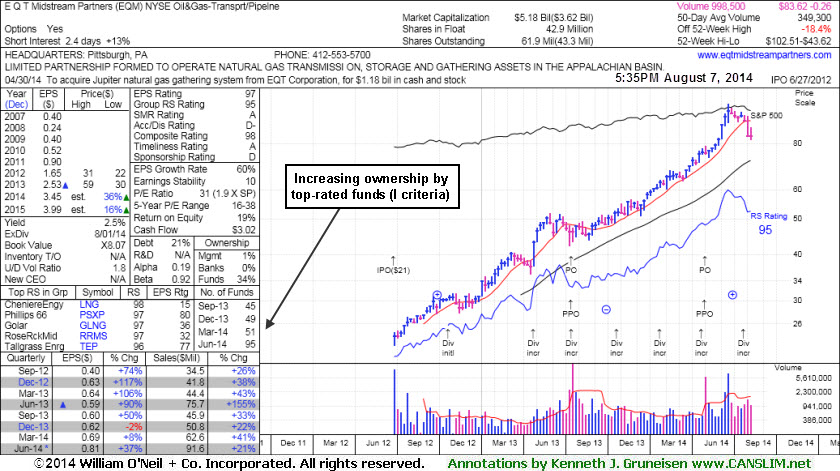Click the IPO($21) marker on the chart
The image size is (840, 471).
tap(393, 265)
